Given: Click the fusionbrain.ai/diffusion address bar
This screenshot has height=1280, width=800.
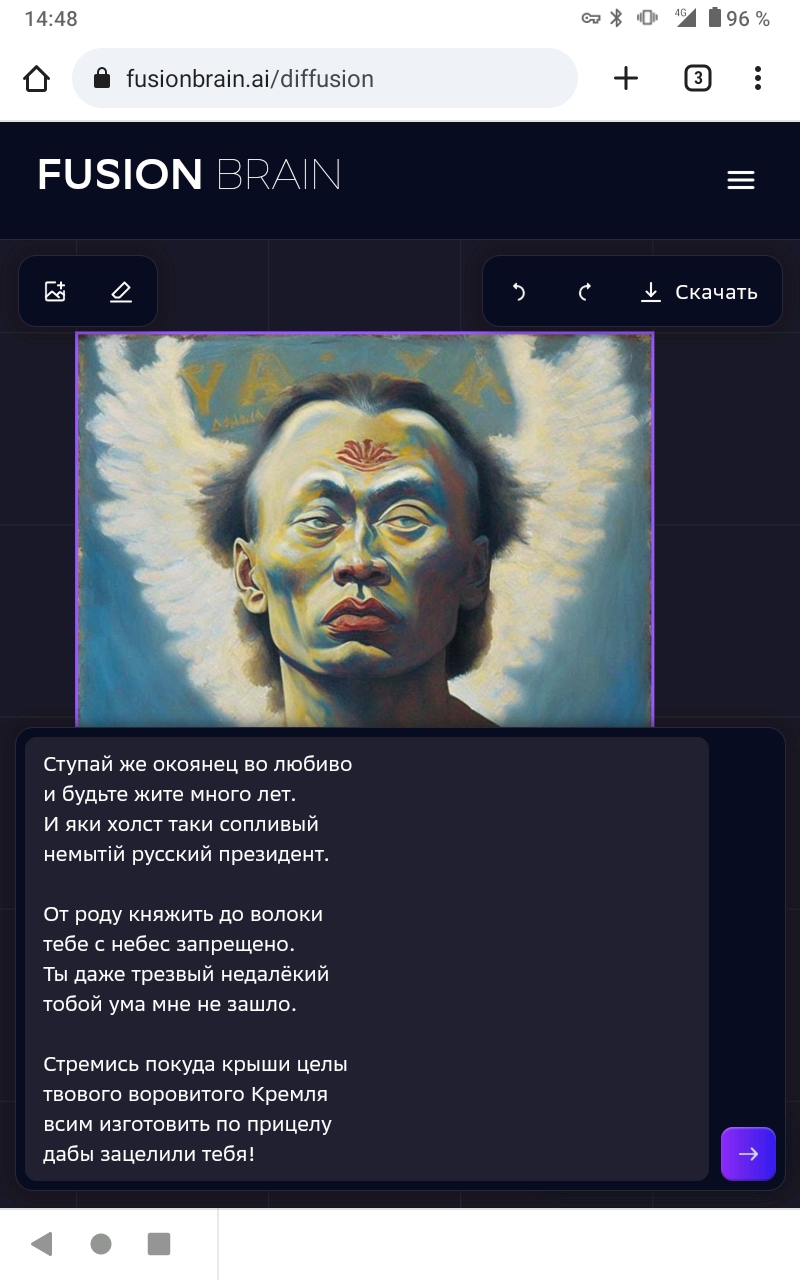Looking at the screenshot, I should tap(325, 78).
